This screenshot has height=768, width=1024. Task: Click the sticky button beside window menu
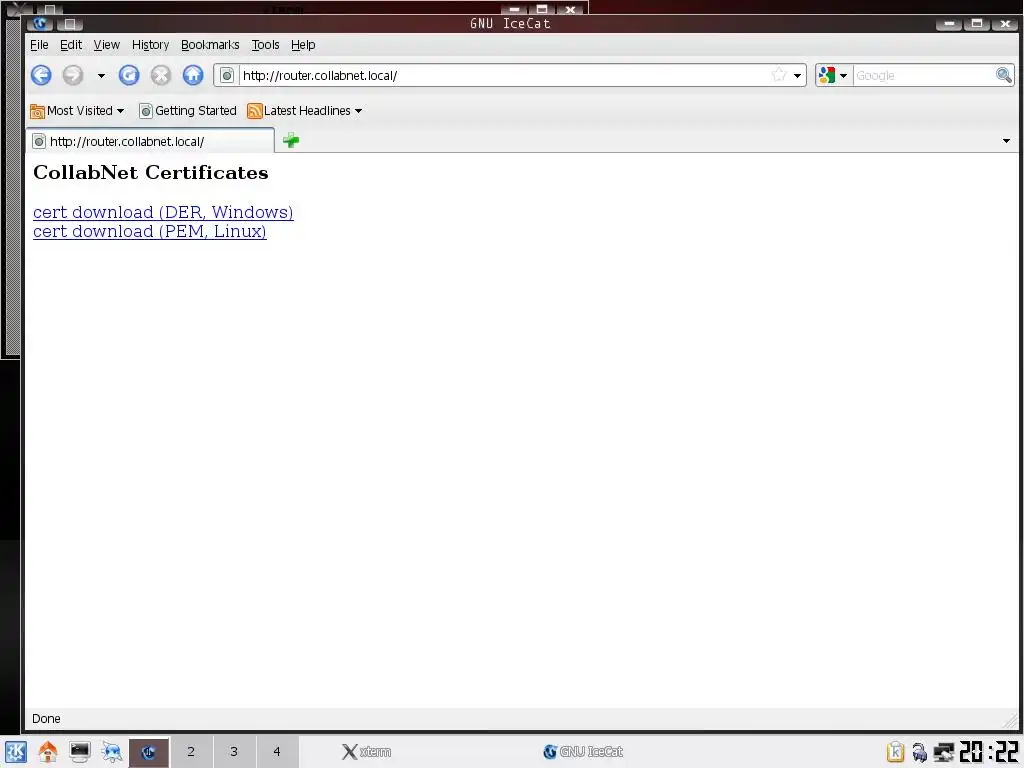click(x=70, y=24)
